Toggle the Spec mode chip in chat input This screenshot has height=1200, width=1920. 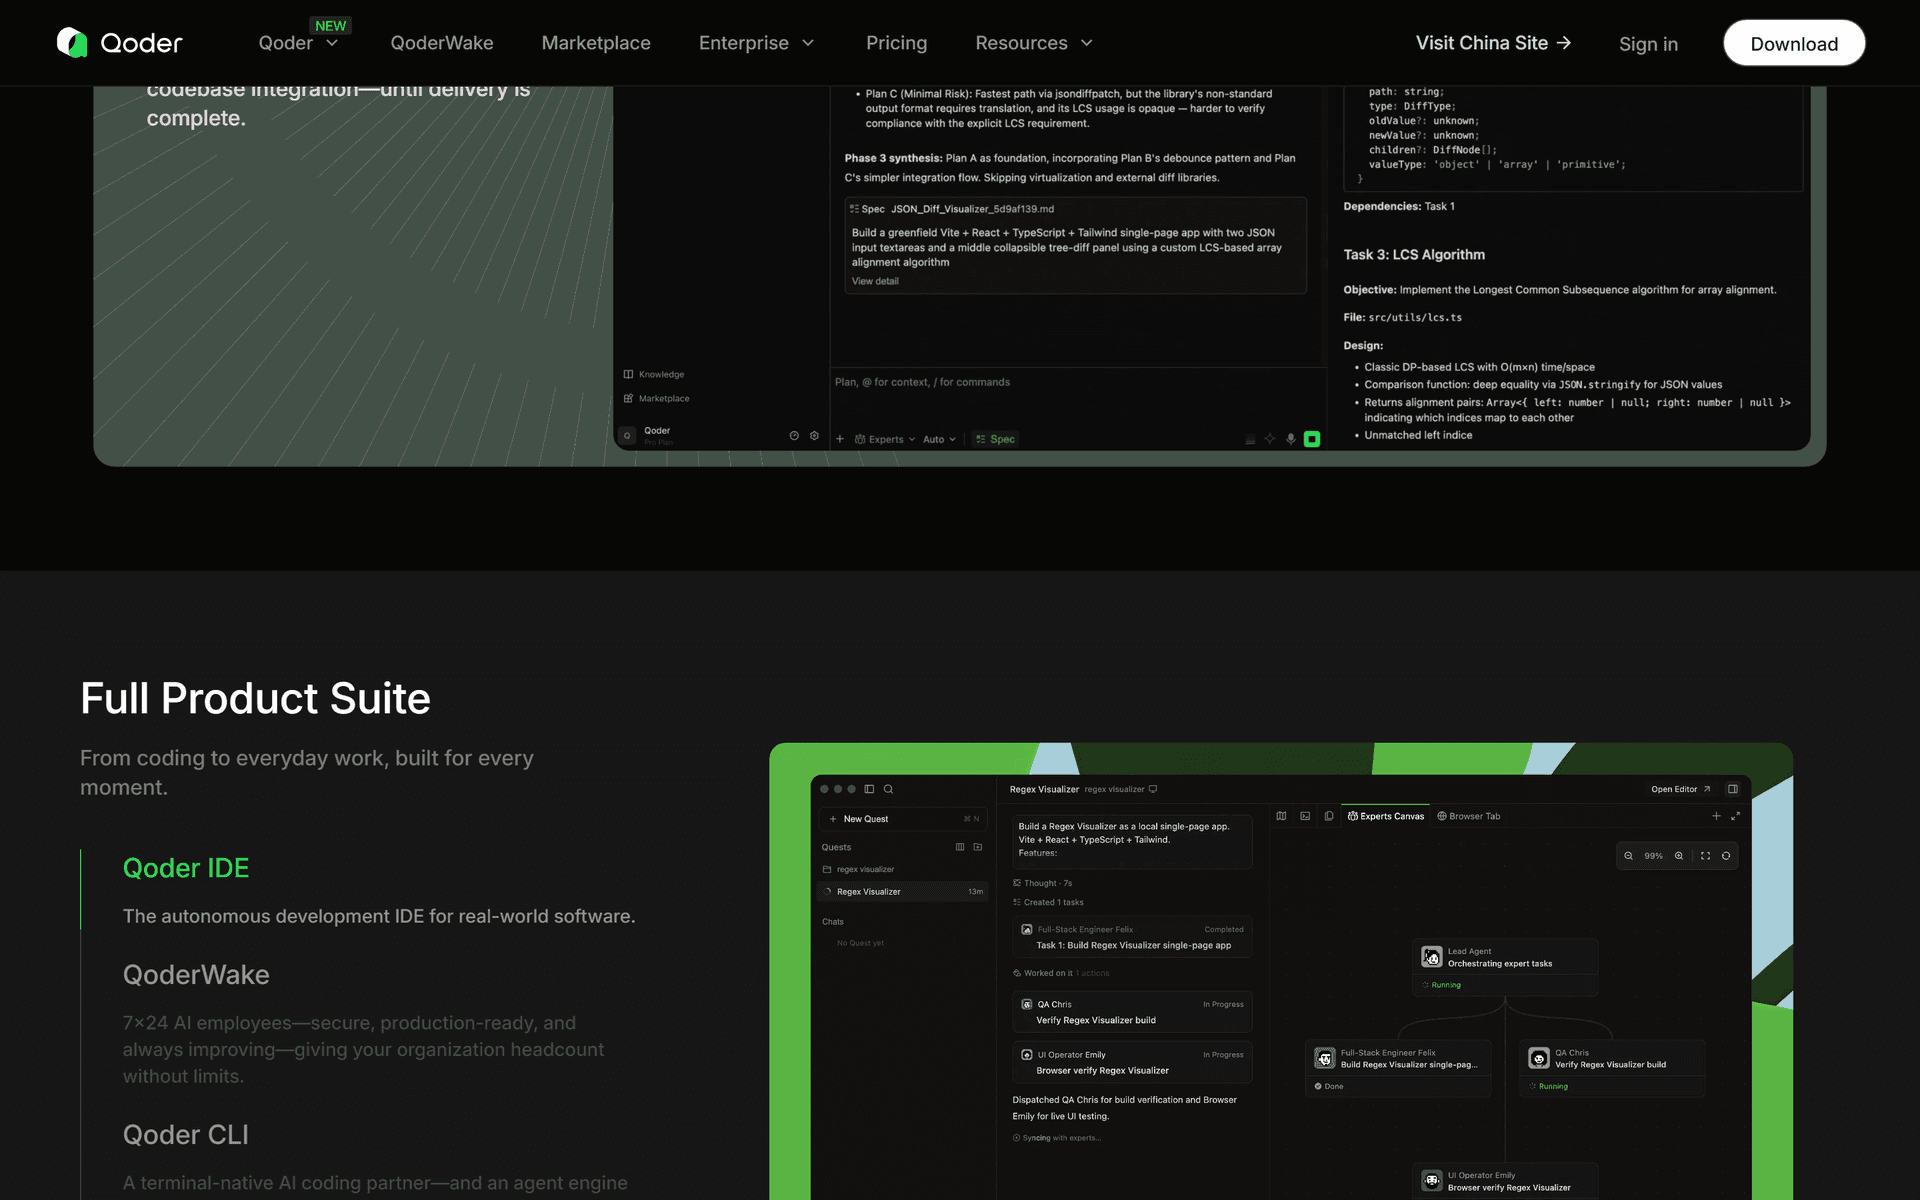click(996, 439)
